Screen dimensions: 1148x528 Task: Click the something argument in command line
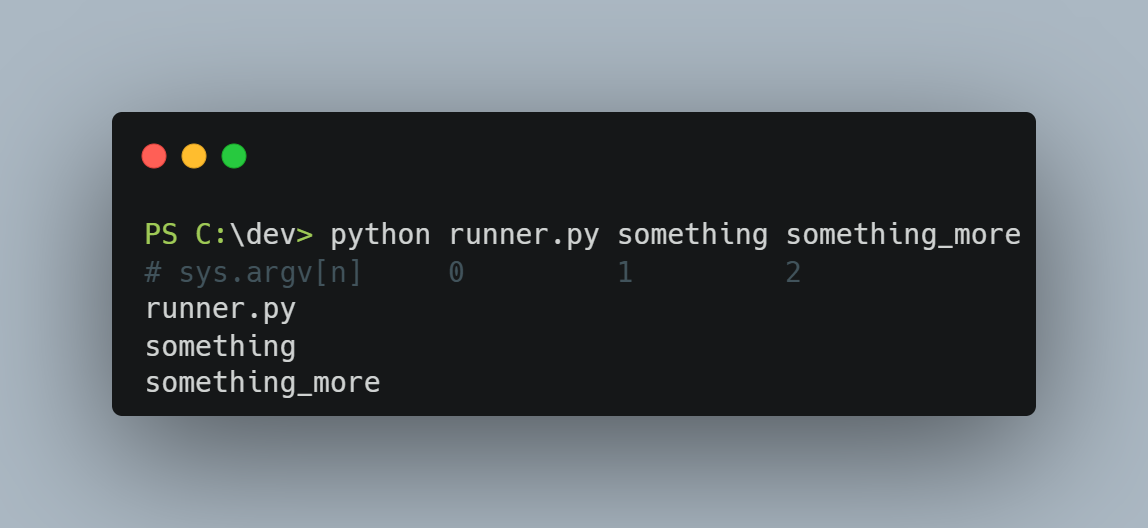[x=693, y=236]
